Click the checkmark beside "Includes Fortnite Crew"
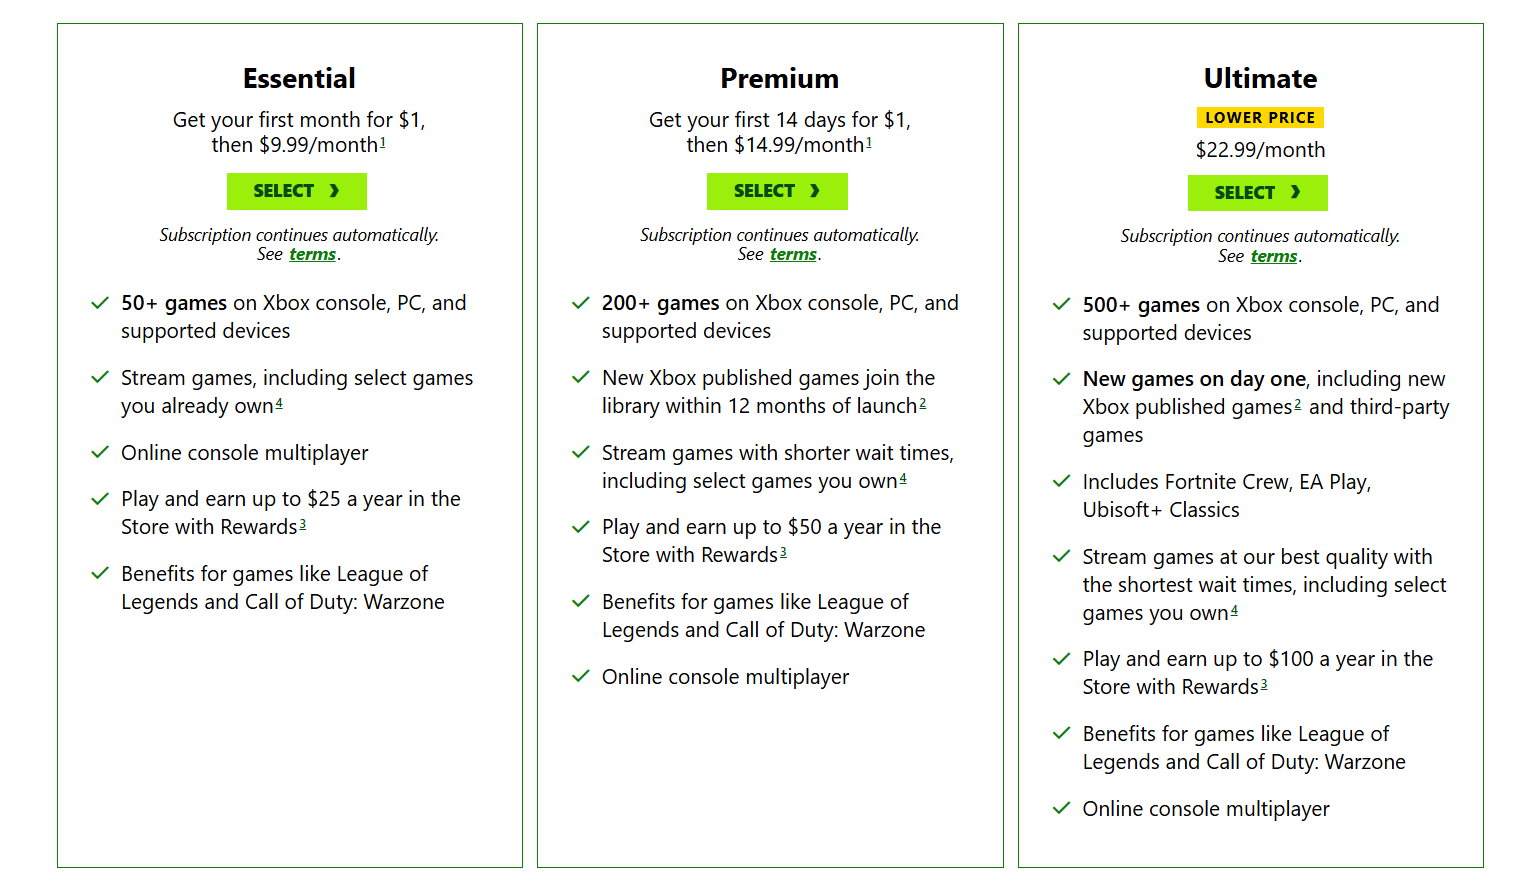1535x894 pixels. tap(1061, 482)
